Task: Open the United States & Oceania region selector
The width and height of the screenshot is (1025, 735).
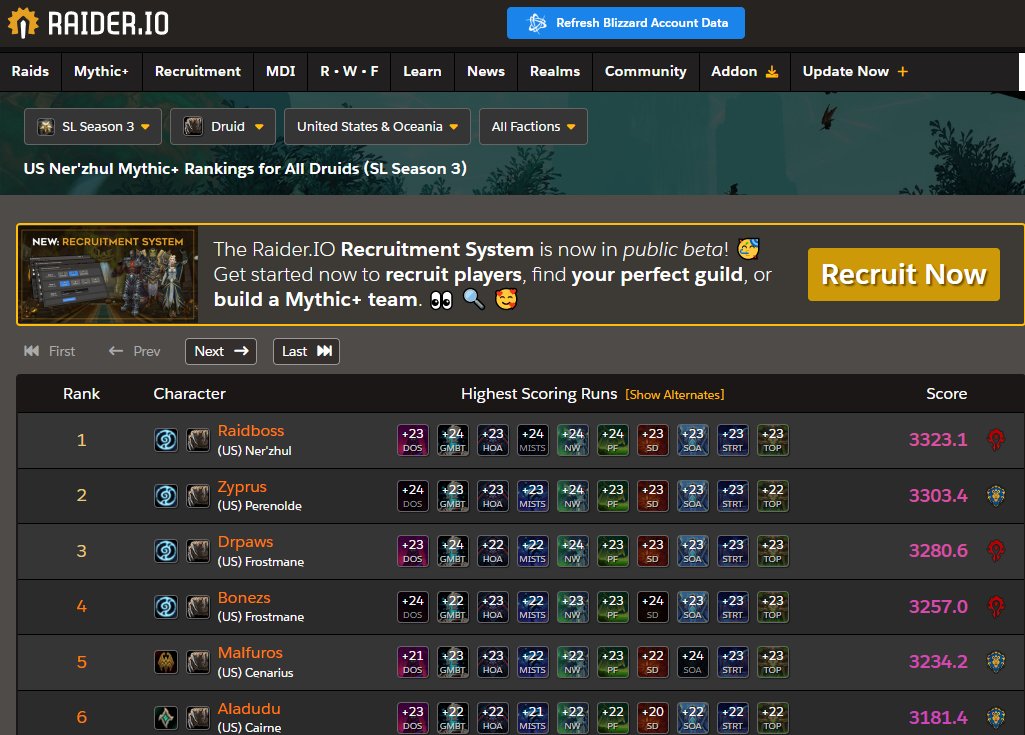Action: coord(377,126)
